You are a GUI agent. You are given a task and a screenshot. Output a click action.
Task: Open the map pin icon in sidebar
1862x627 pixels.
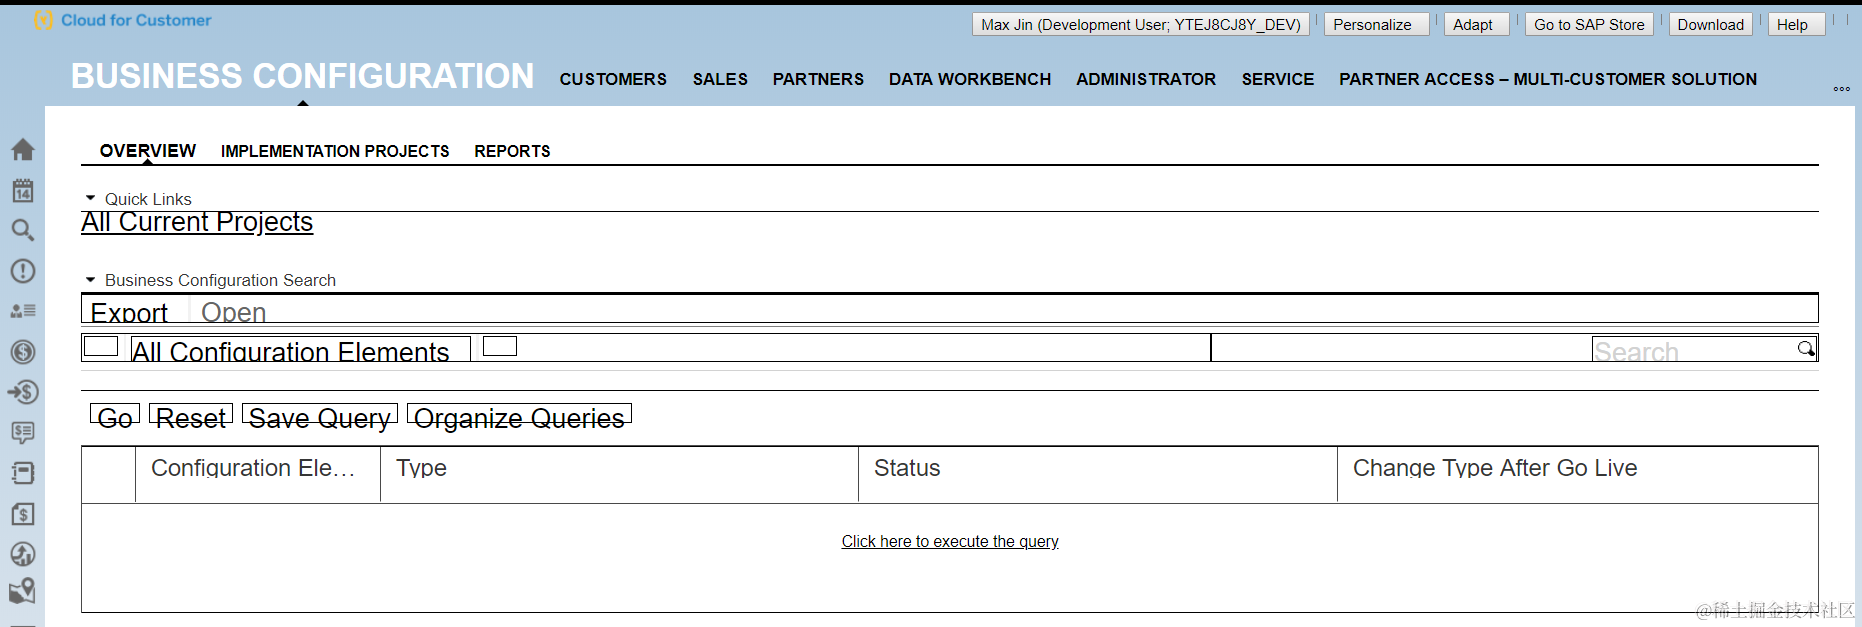[x=23, y=591]
